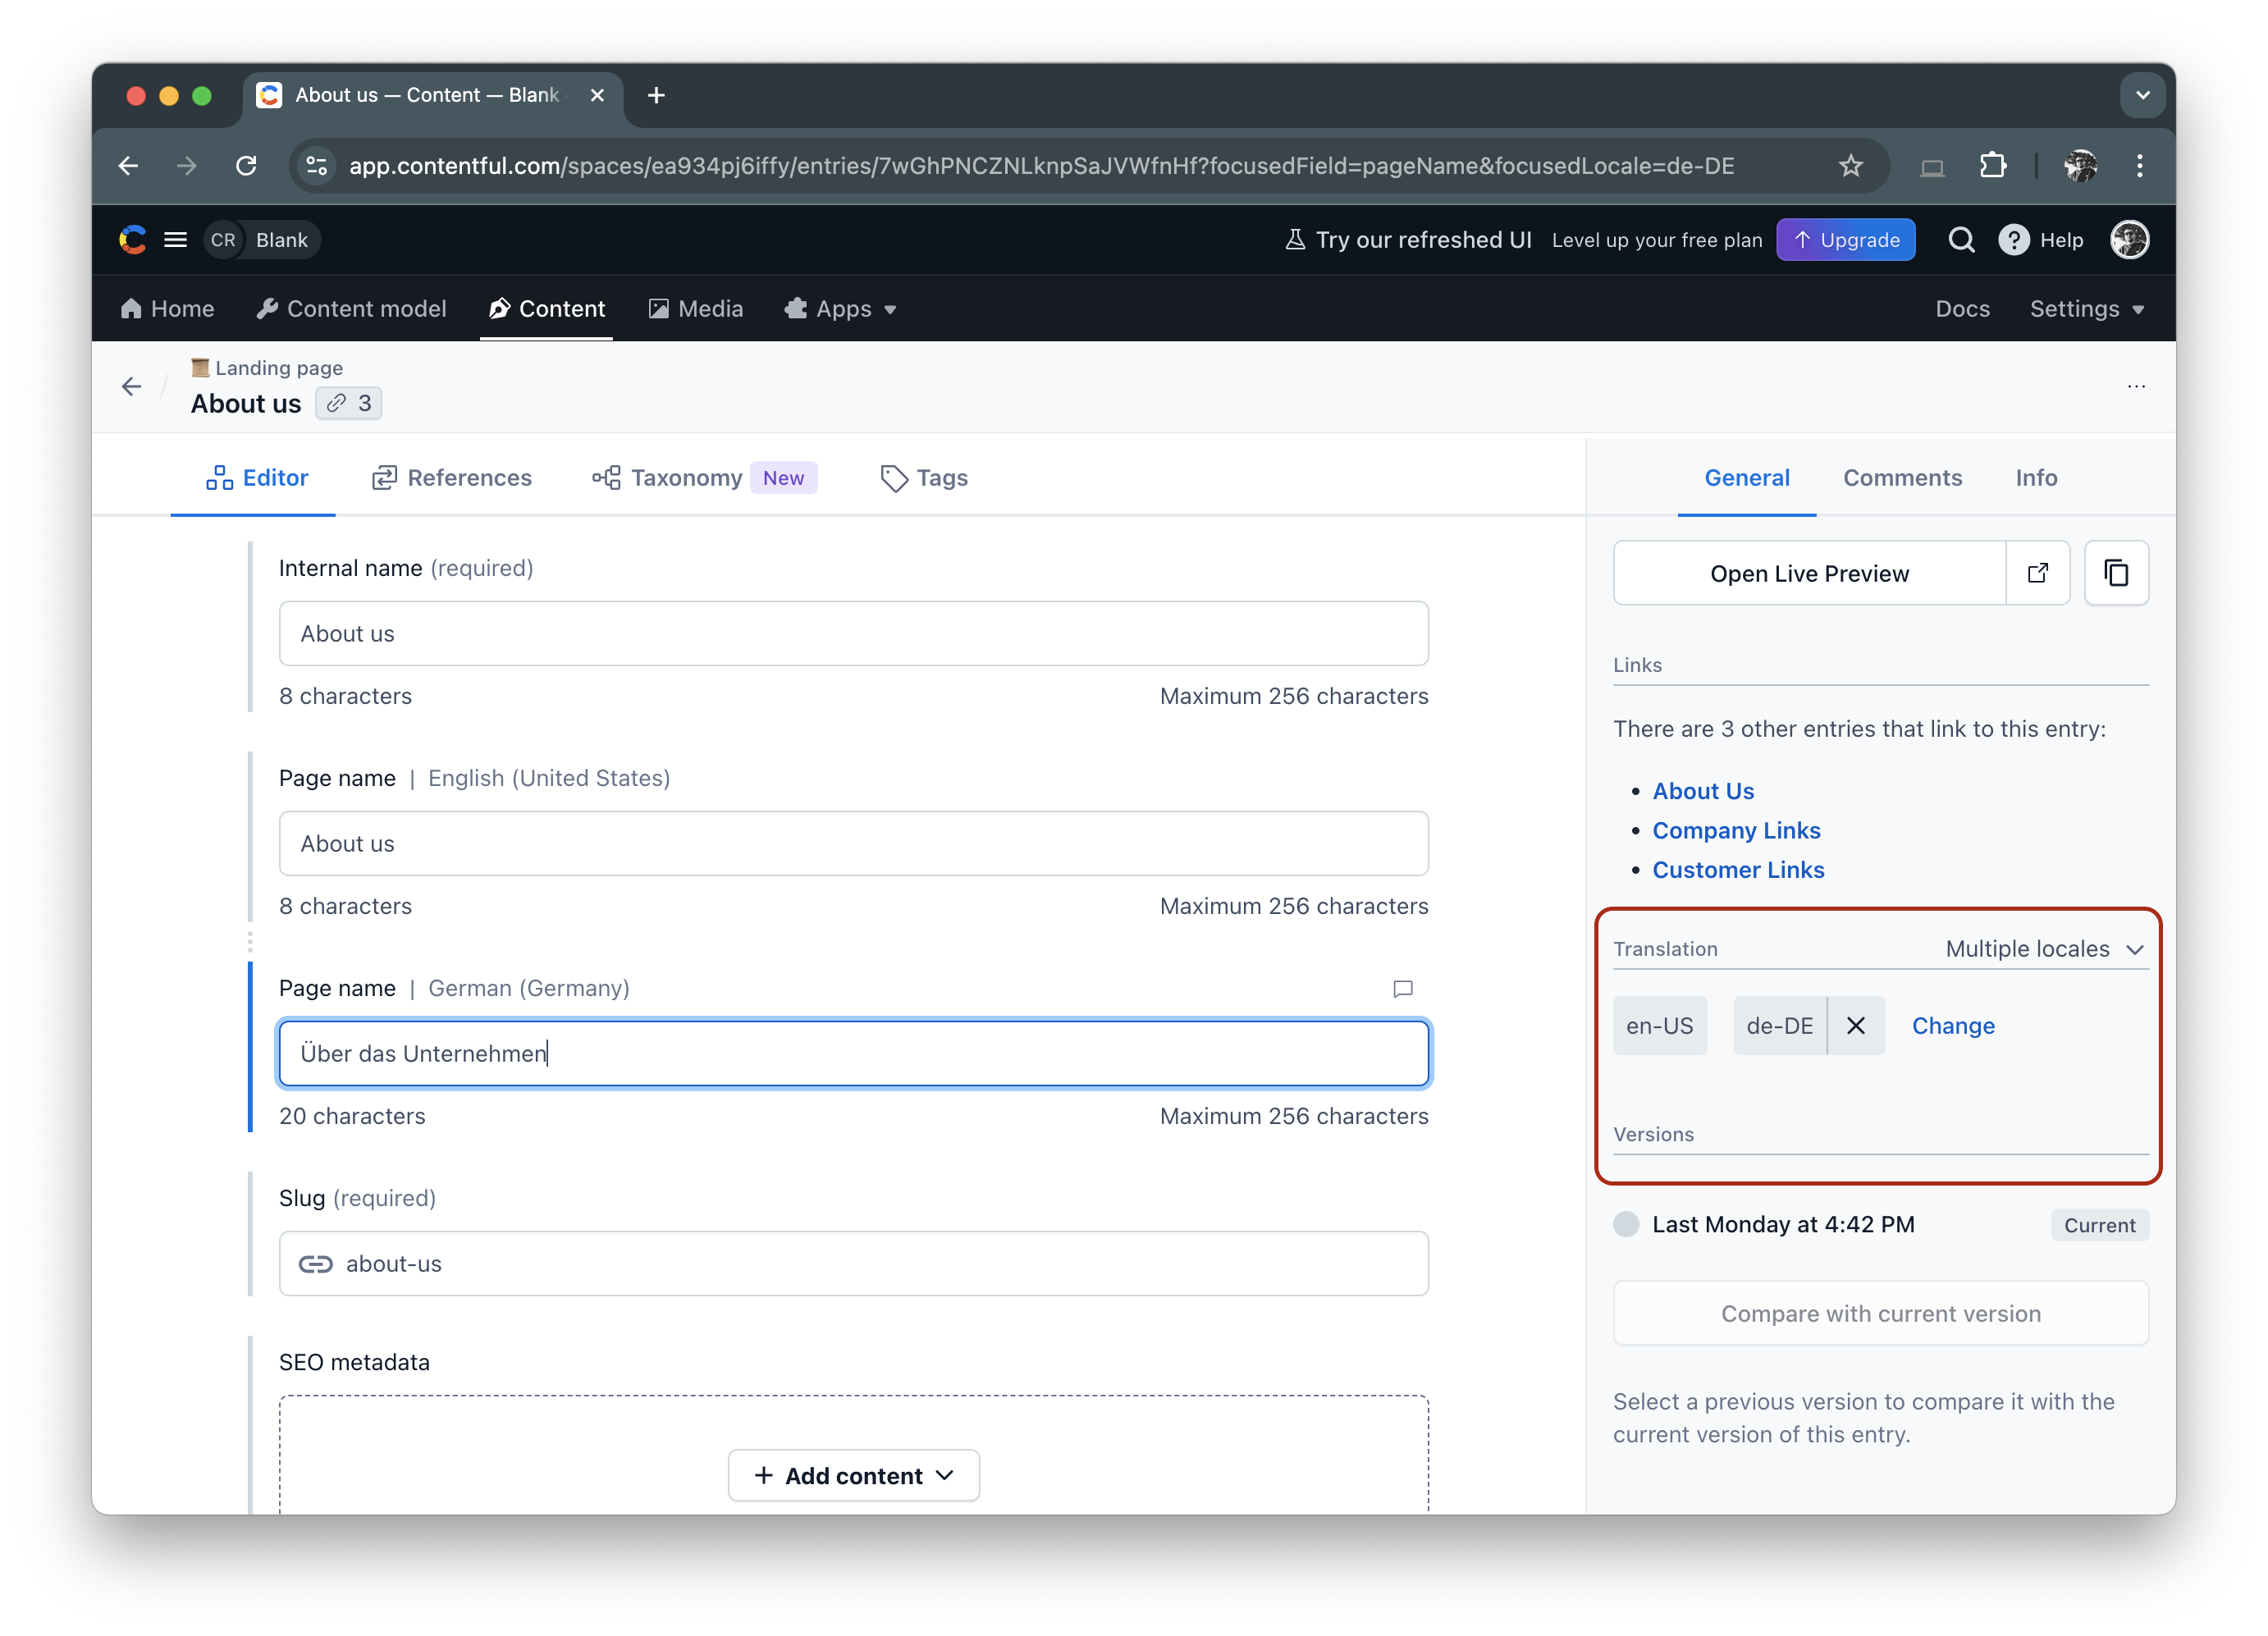Remove the de-DE locale with X
Screen dimensions: 2268x1636
[1856, 1025]
